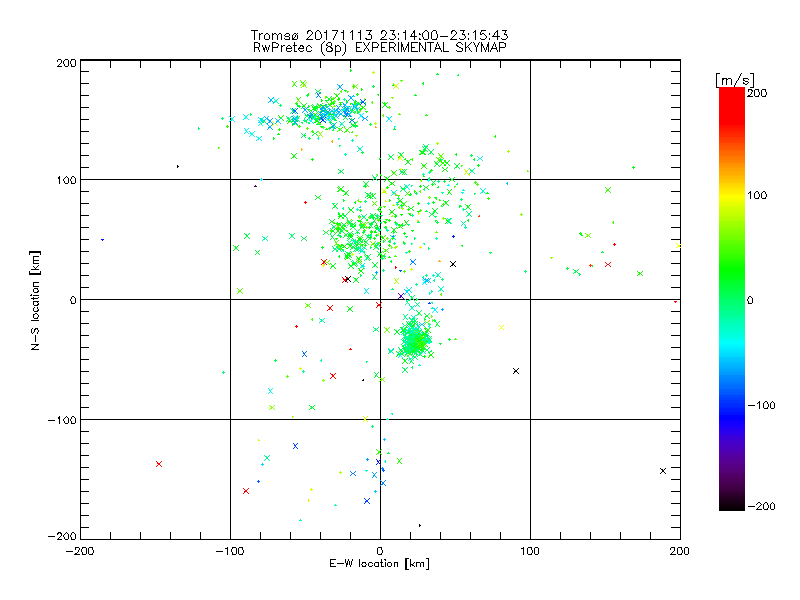Select small blue dot near E-W -185, N-S 50
Viewport: 800px width, 600px height.
click(x=103, y=240)
